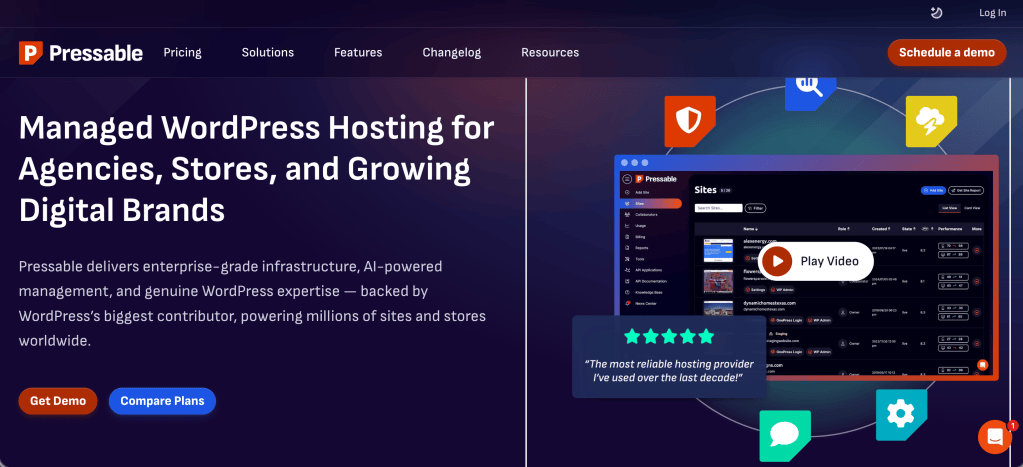This screenshot has width=1023, height=467.
Task: Click the Pressable logo in the header
Action: pyautogui.click(x=80, y=53)
